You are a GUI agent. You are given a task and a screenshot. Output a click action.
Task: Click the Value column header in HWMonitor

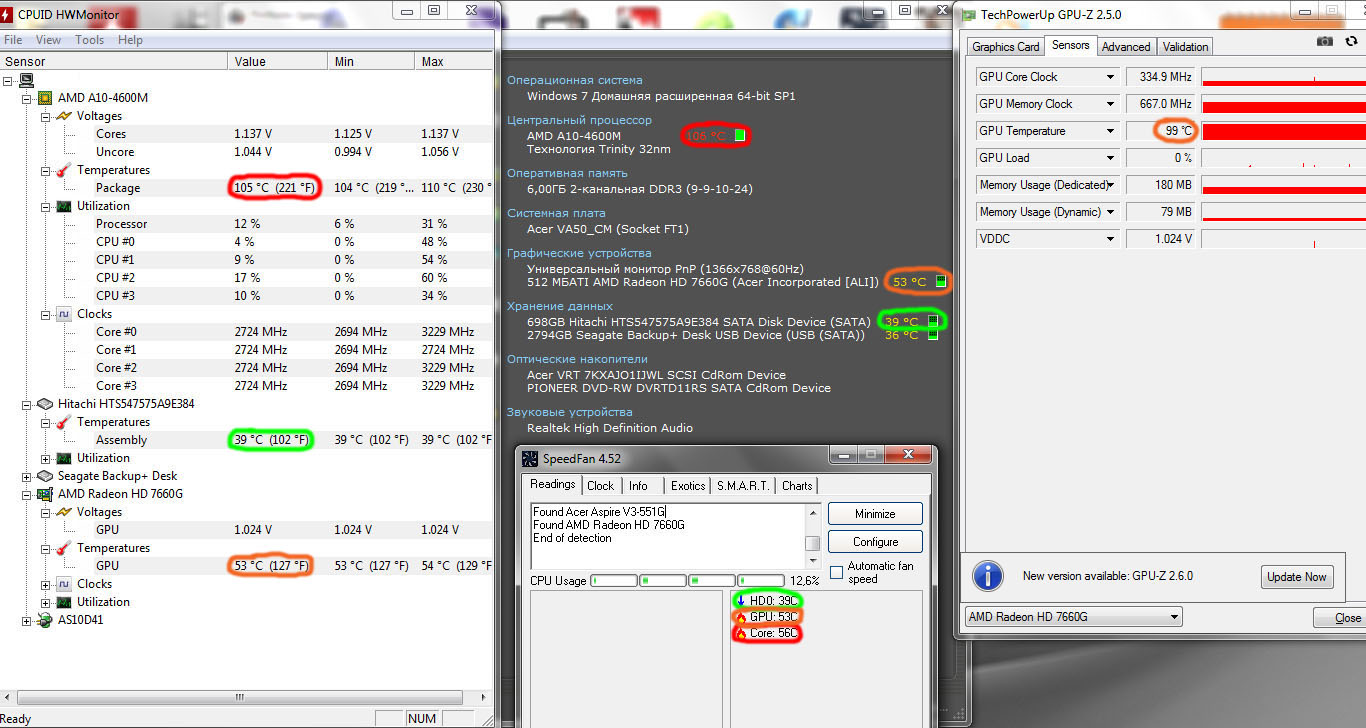coord(278,61)
